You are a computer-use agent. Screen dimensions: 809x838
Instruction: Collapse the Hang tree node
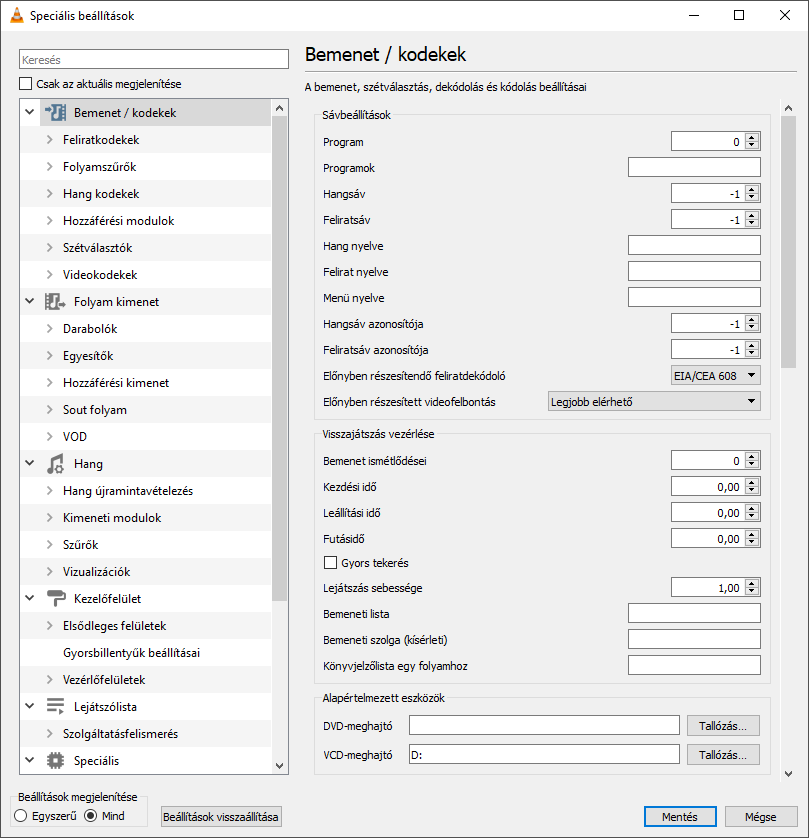(30, 463)
